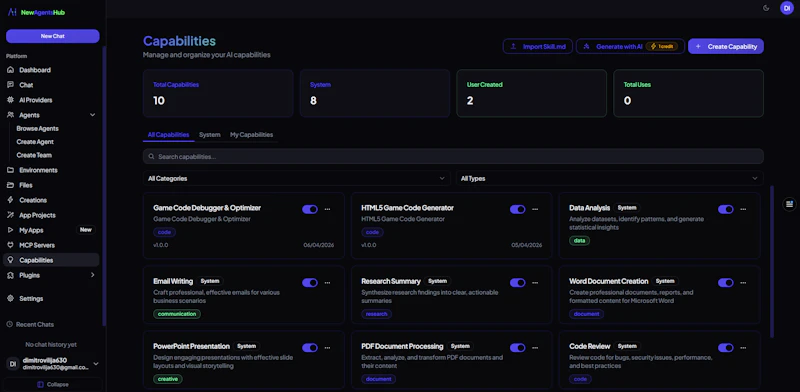This screenshot has width=800, height=392.
Task: Click the research tag on Research Summary
Action: pos(377,314)
